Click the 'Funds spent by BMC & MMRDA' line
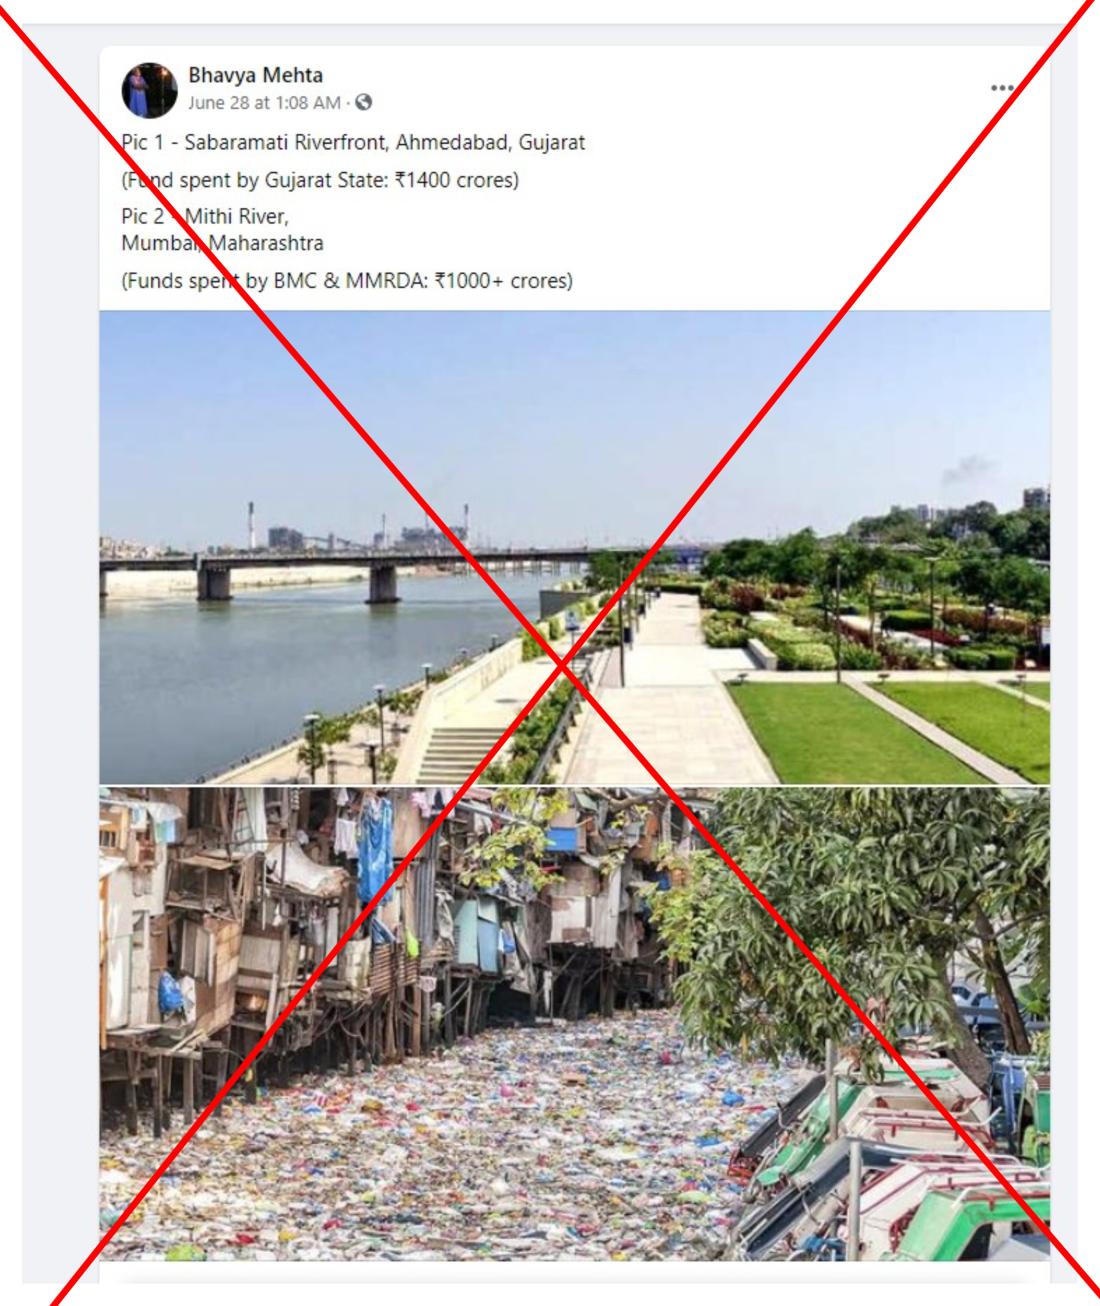The width and height of the screenshot is (1100, 1306). pos(347,281)
